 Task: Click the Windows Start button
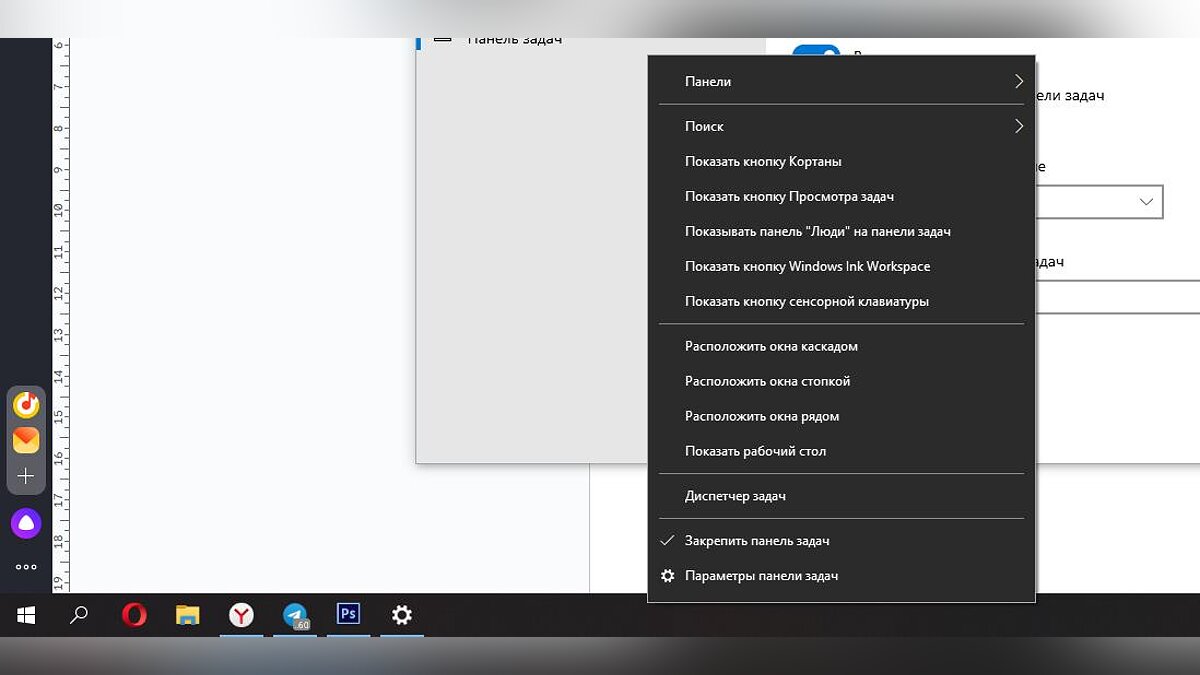26,615
